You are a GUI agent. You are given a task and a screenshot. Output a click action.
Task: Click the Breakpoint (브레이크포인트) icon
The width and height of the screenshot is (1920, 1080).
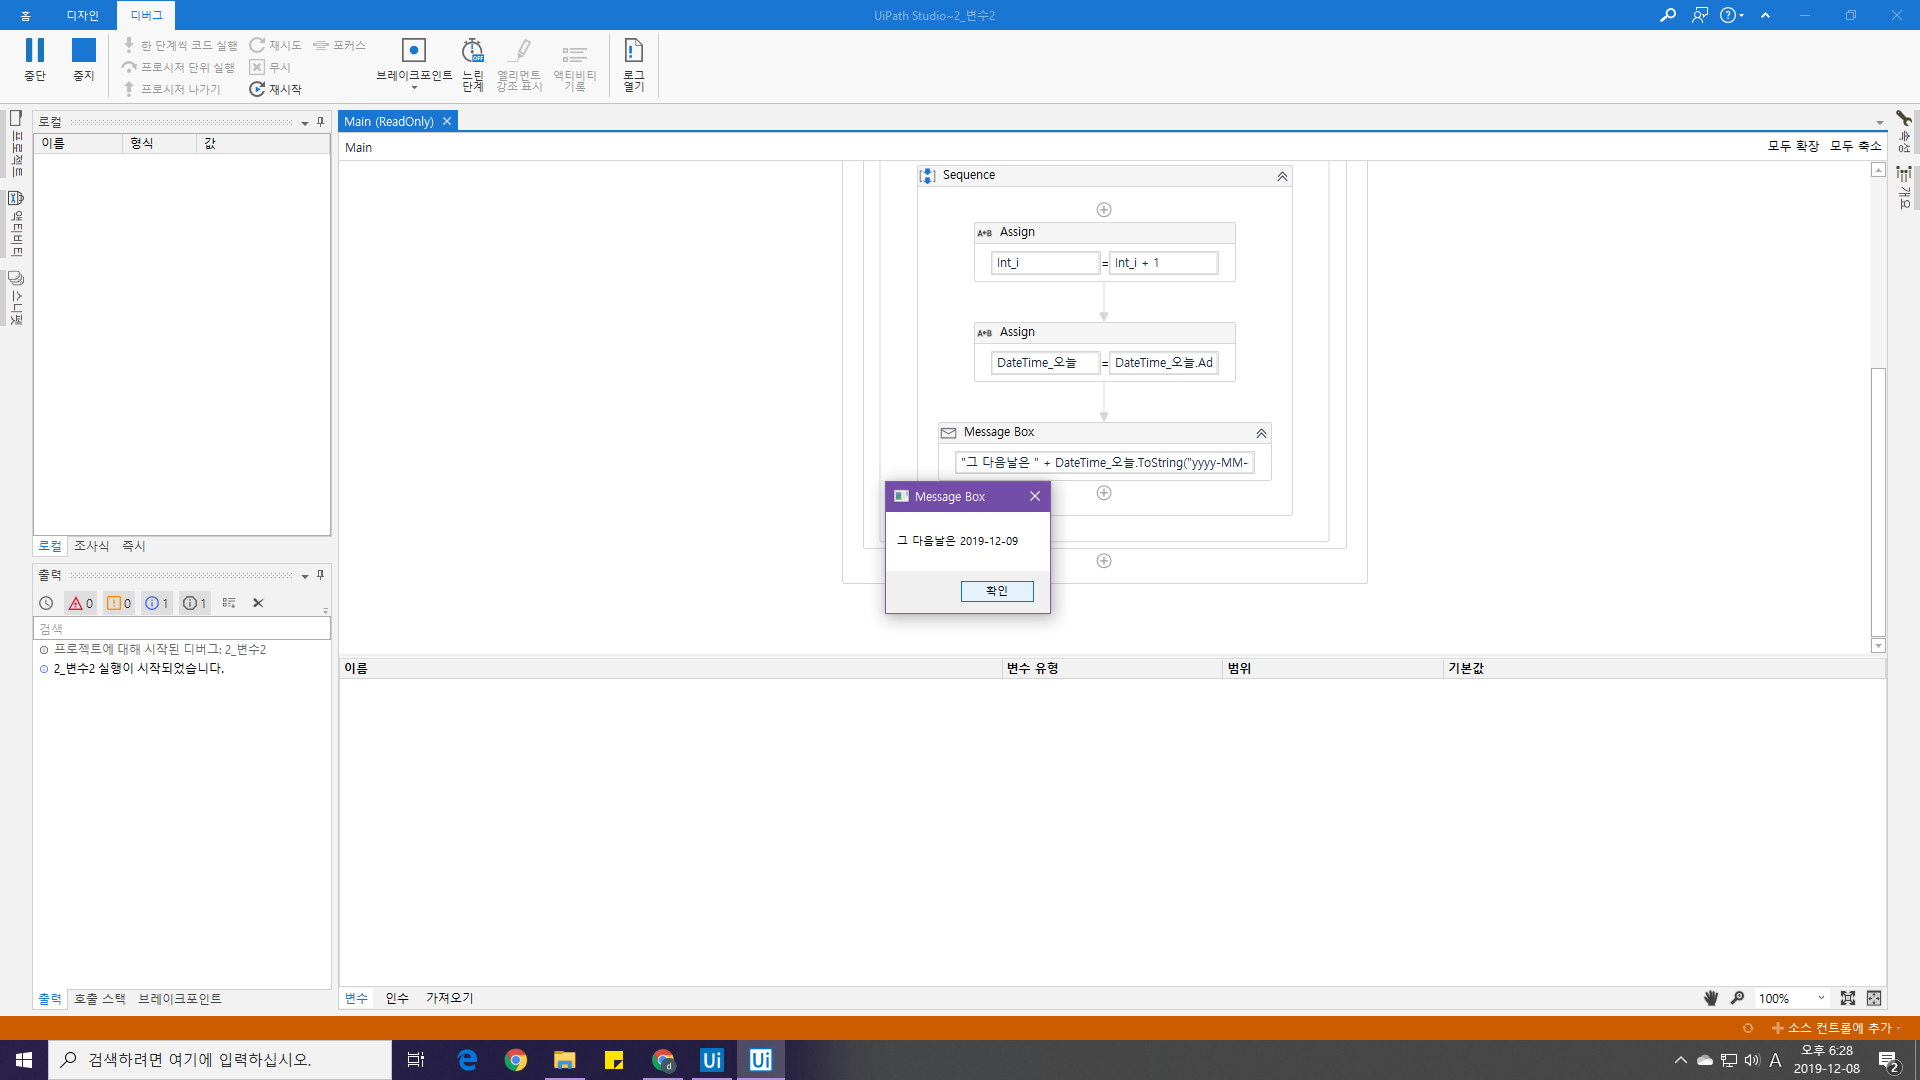pyautogui.click(x=413, y=51)
